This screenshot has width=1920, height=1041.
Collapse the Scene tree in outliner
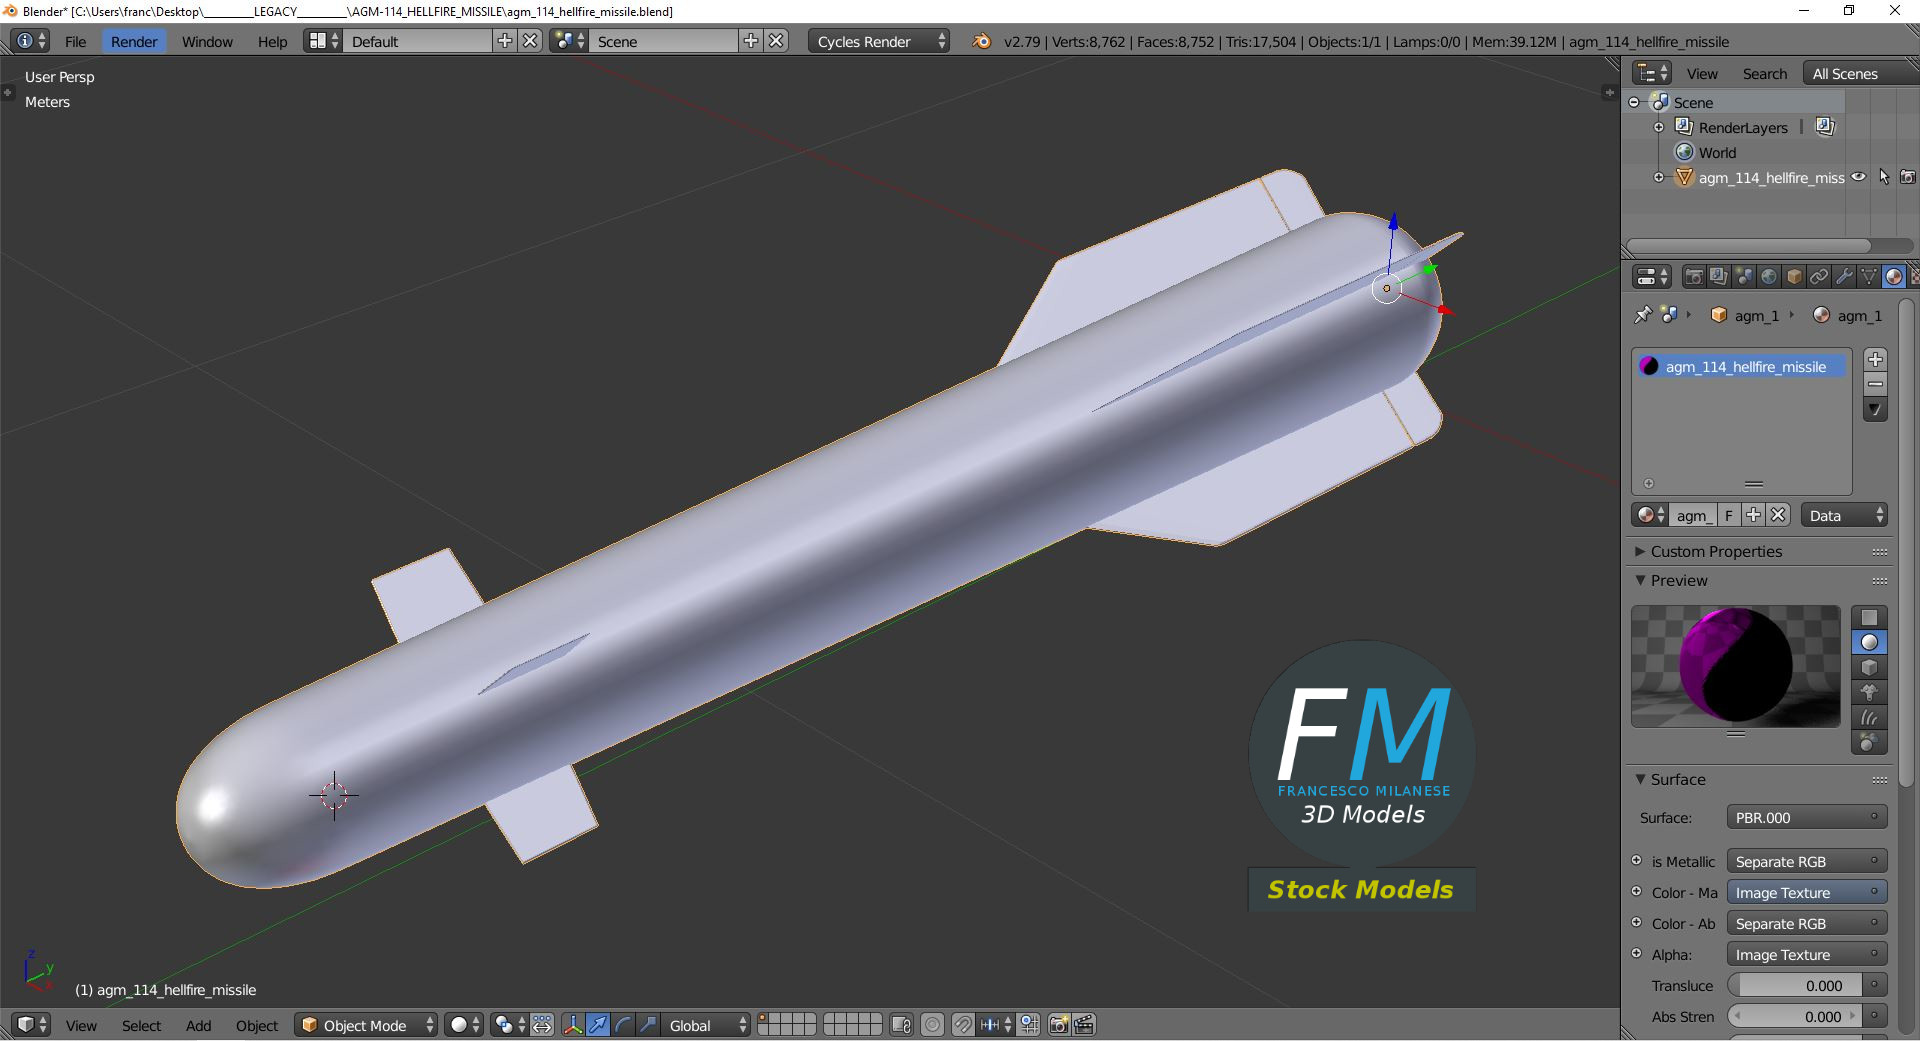pyautogui.click(x=1634, y=102)
